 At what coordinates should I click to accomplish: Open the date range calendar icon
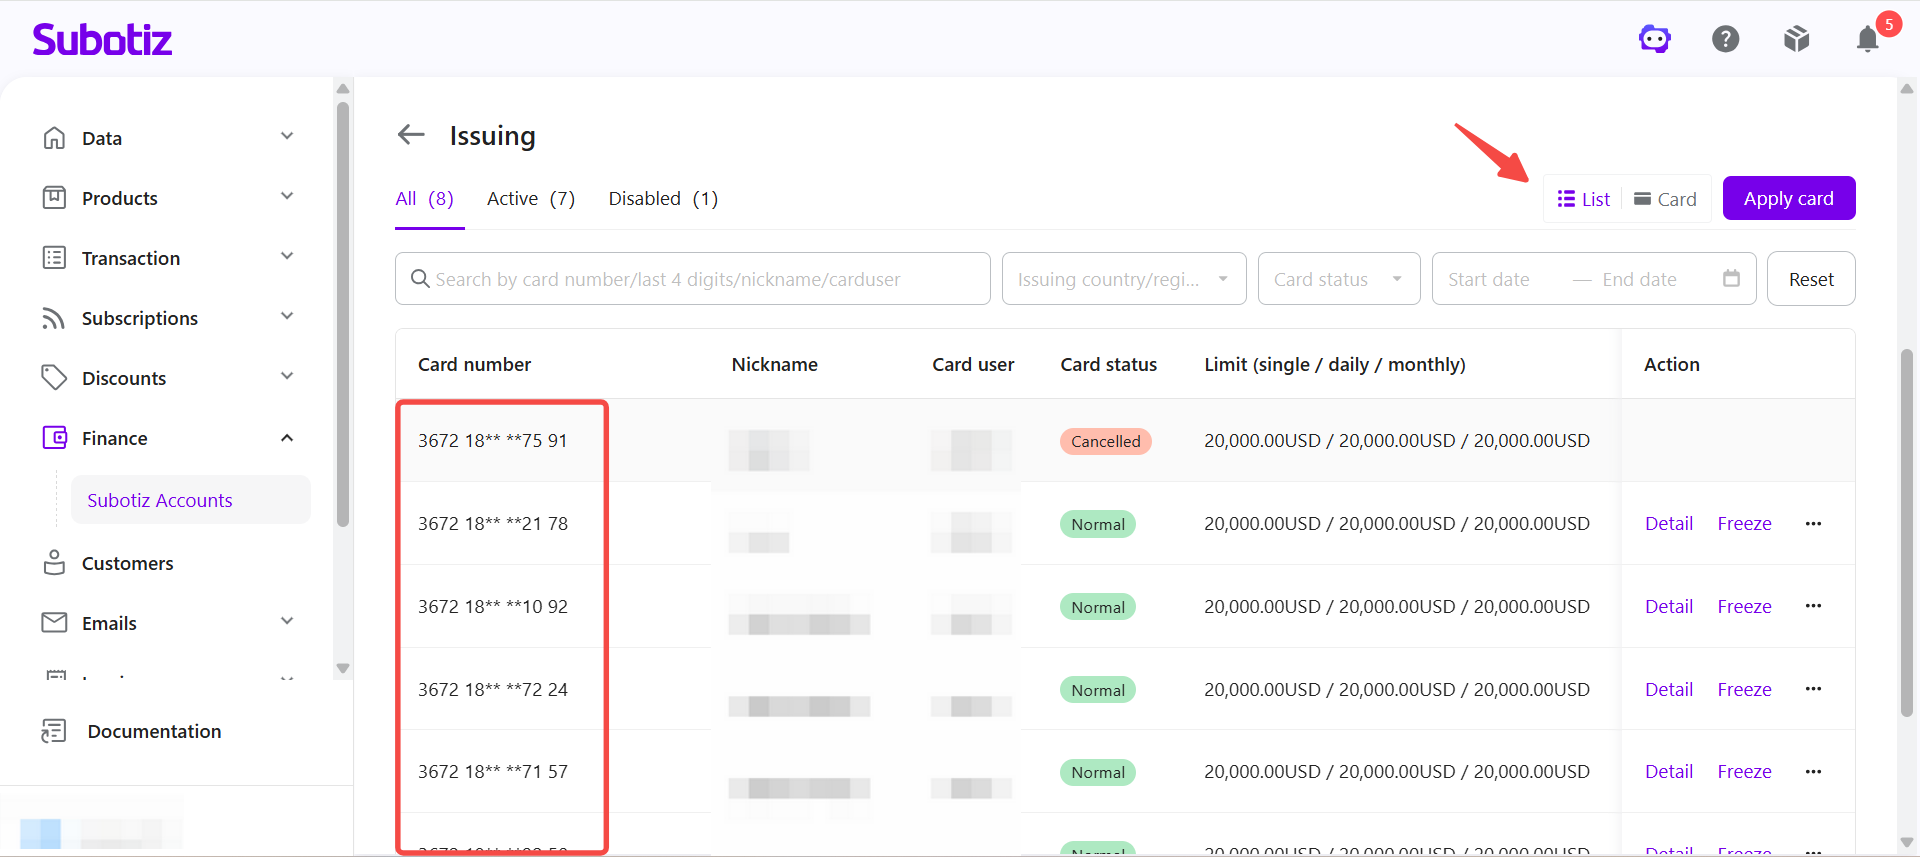(1732, 278)
